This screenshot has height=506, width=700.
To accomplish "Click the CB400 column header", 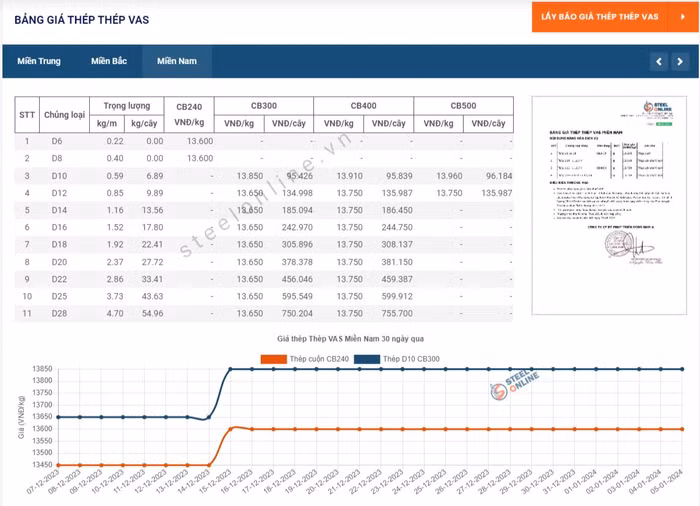I will (x=363, y=105).
